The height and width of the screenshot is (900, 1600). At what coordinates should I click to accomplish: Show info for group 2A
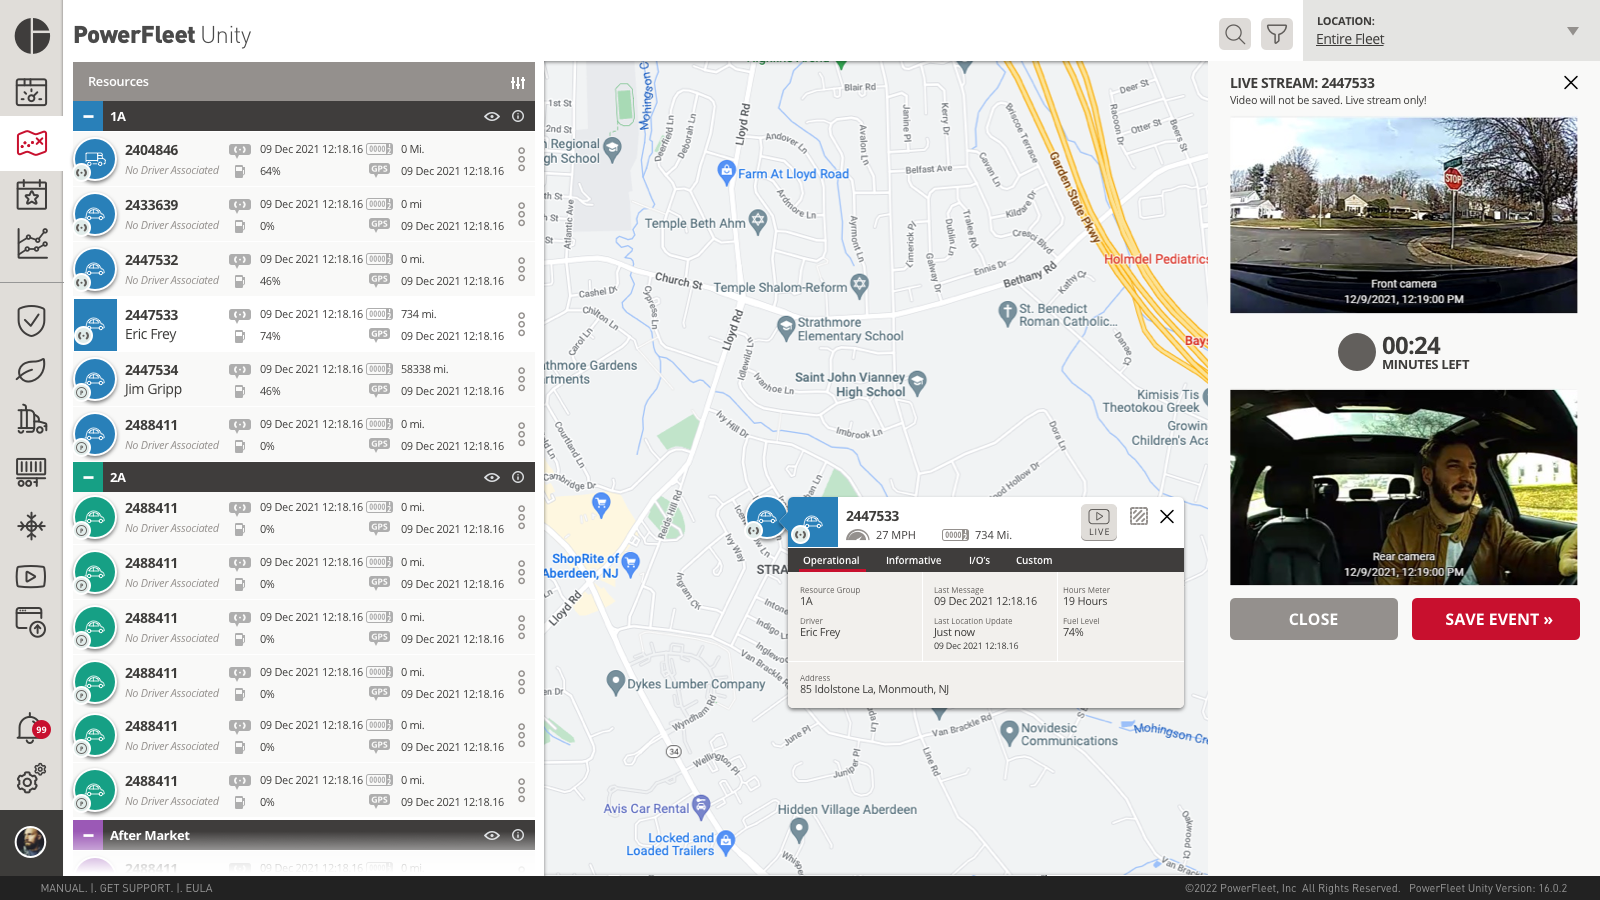518,477
